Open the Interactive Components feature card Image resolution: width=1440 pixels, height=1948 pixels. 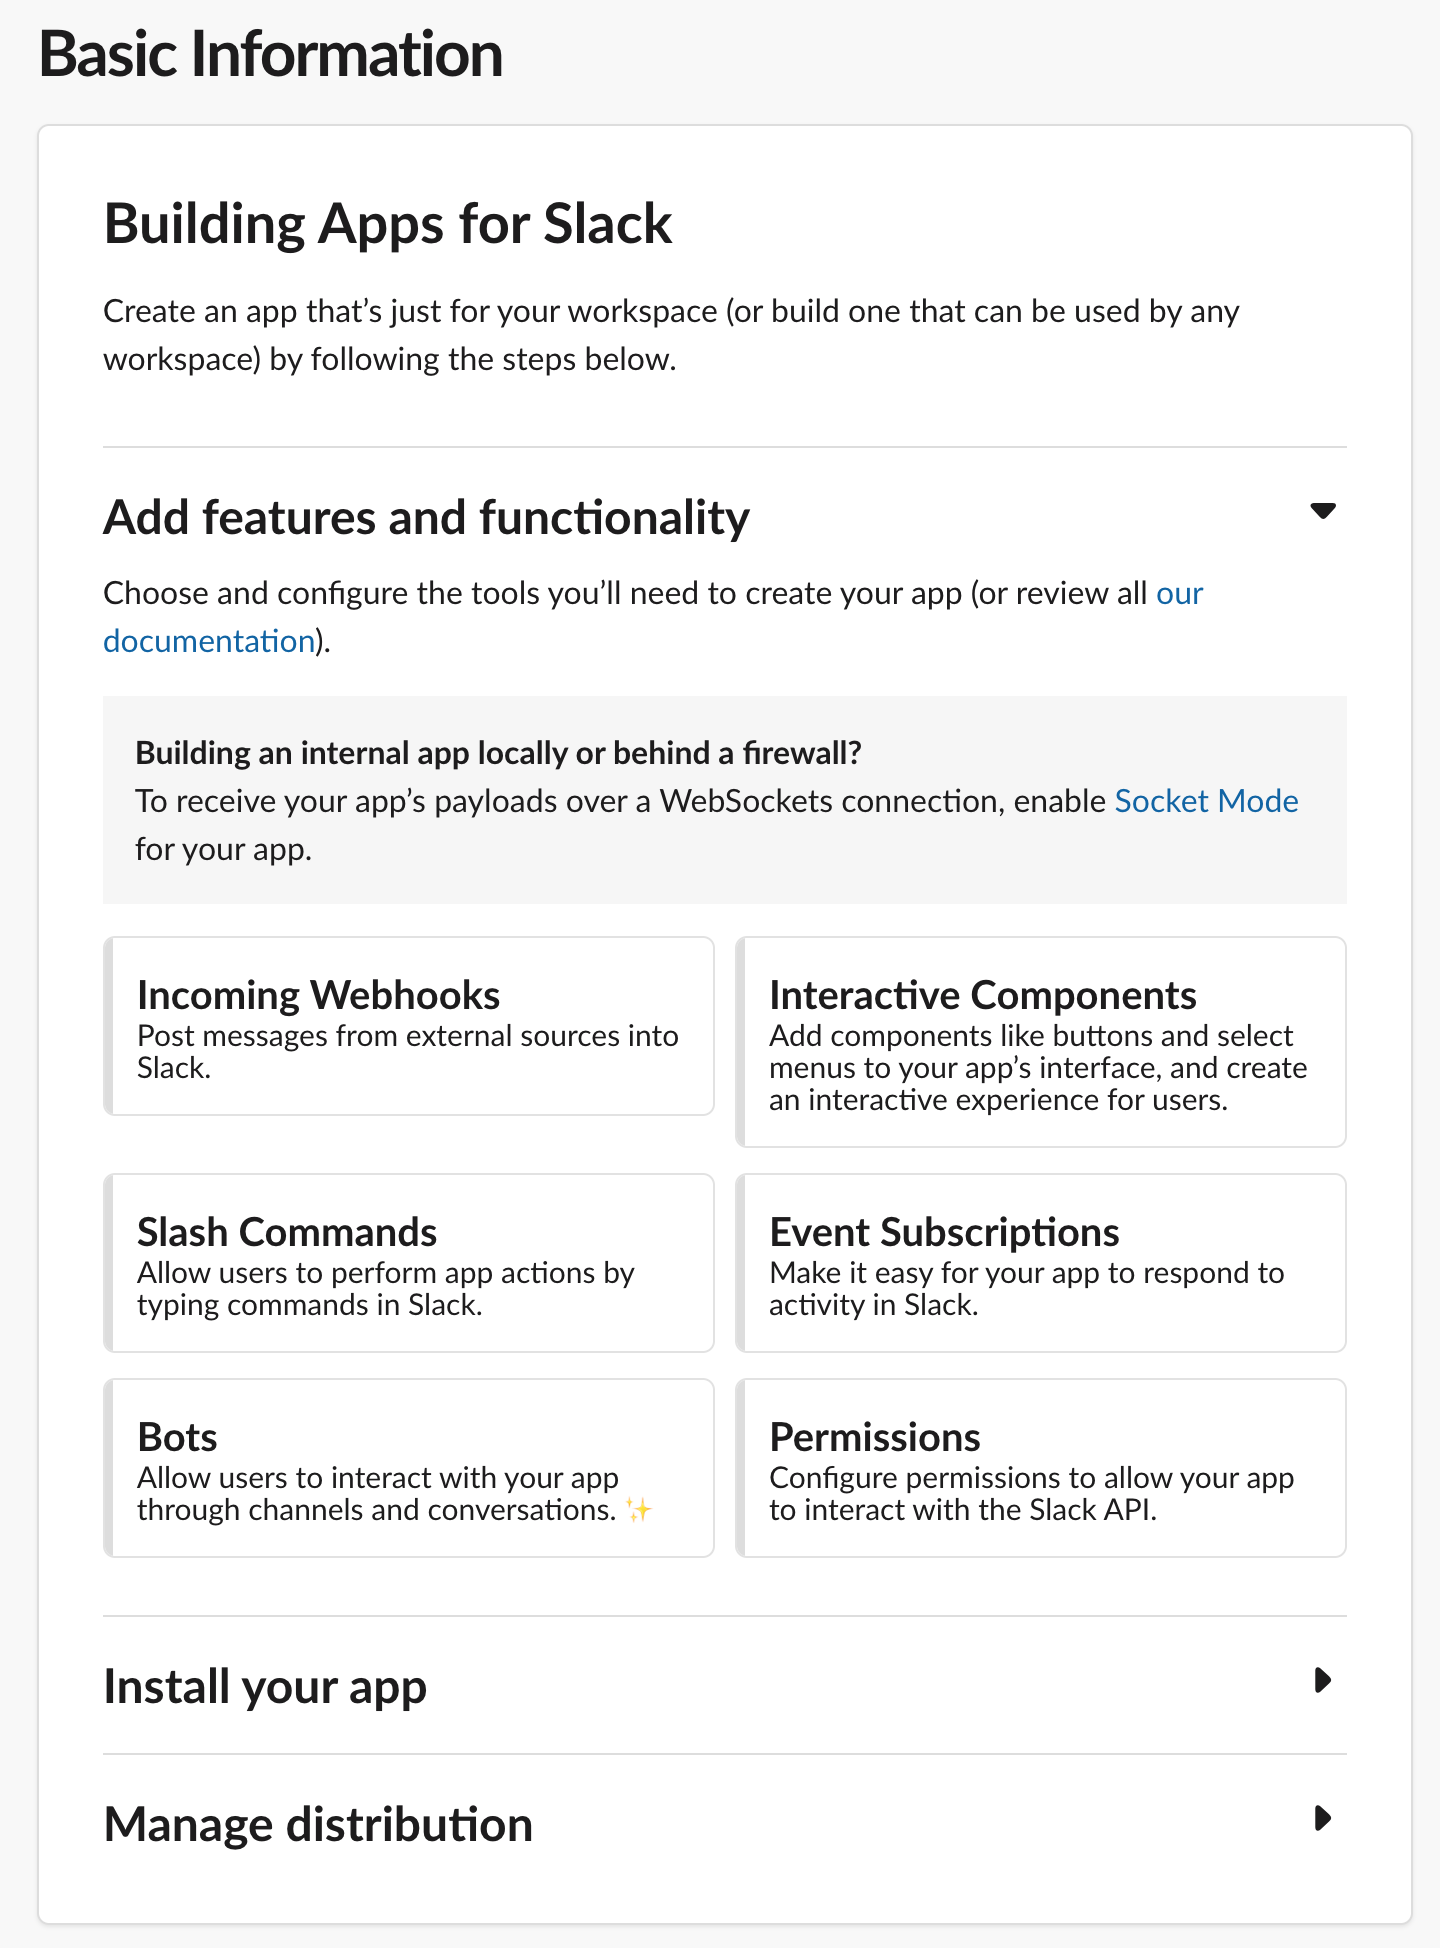coord(1041,1042)
